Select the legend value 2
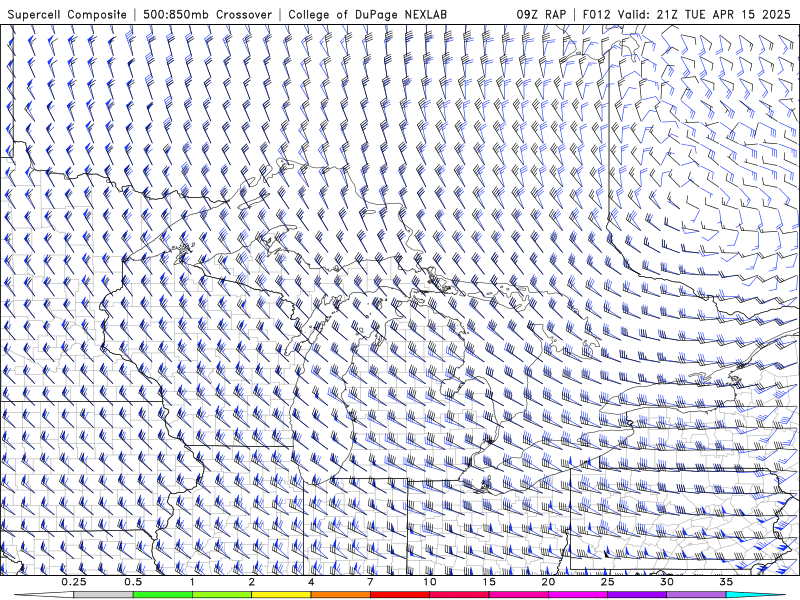The image size is (800, 600). [252, 582]
